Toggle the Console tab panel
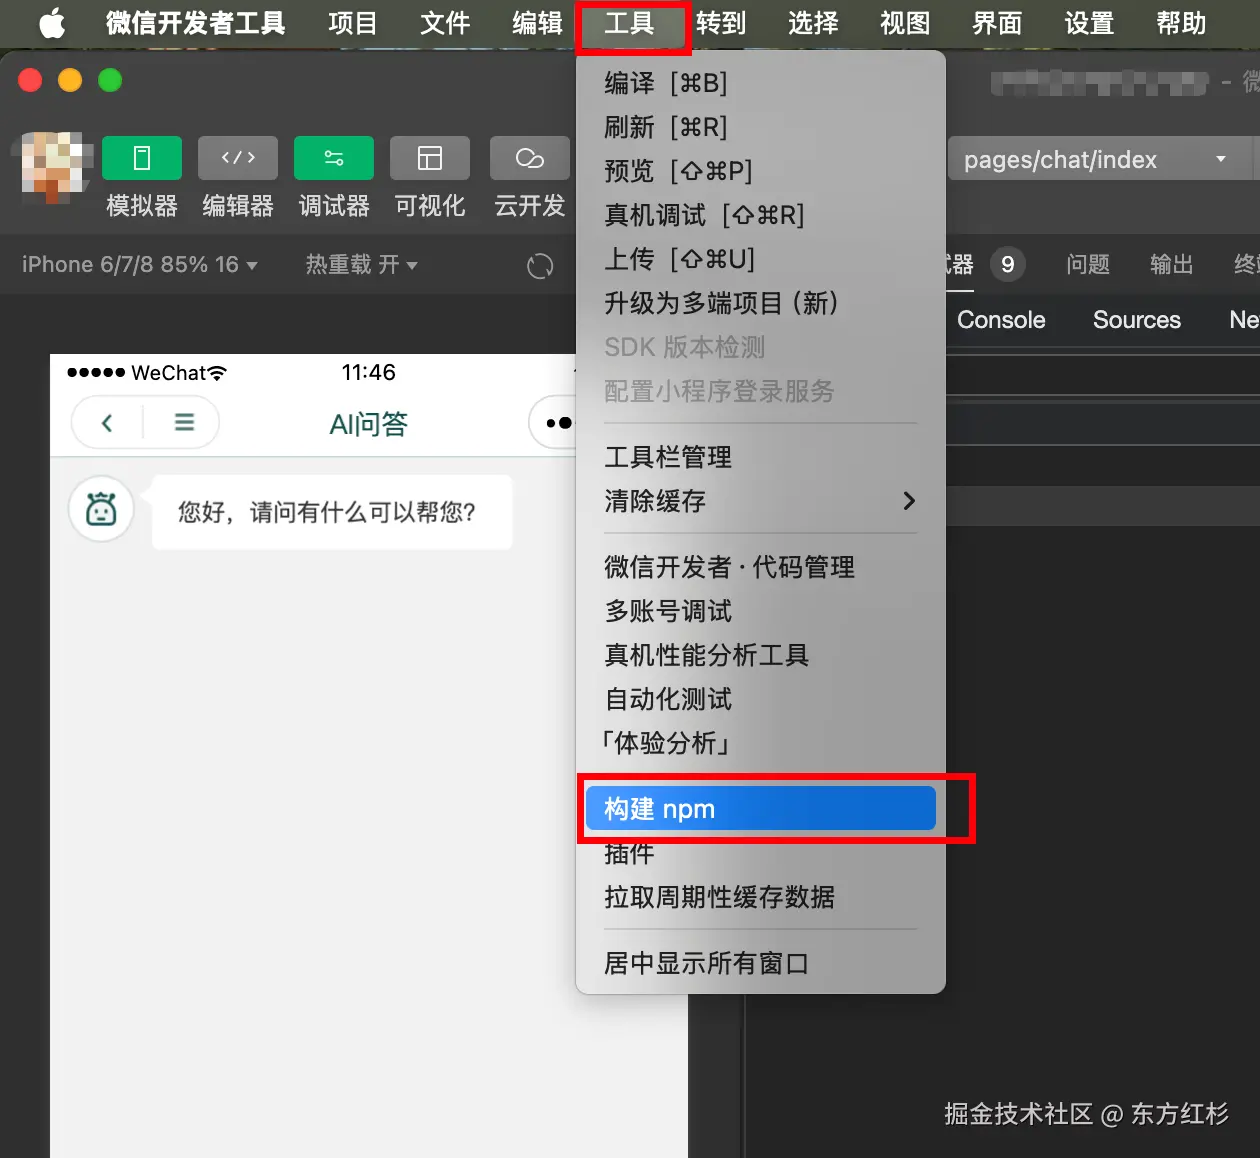The image size is (1260, 1158). [1000, 320]
